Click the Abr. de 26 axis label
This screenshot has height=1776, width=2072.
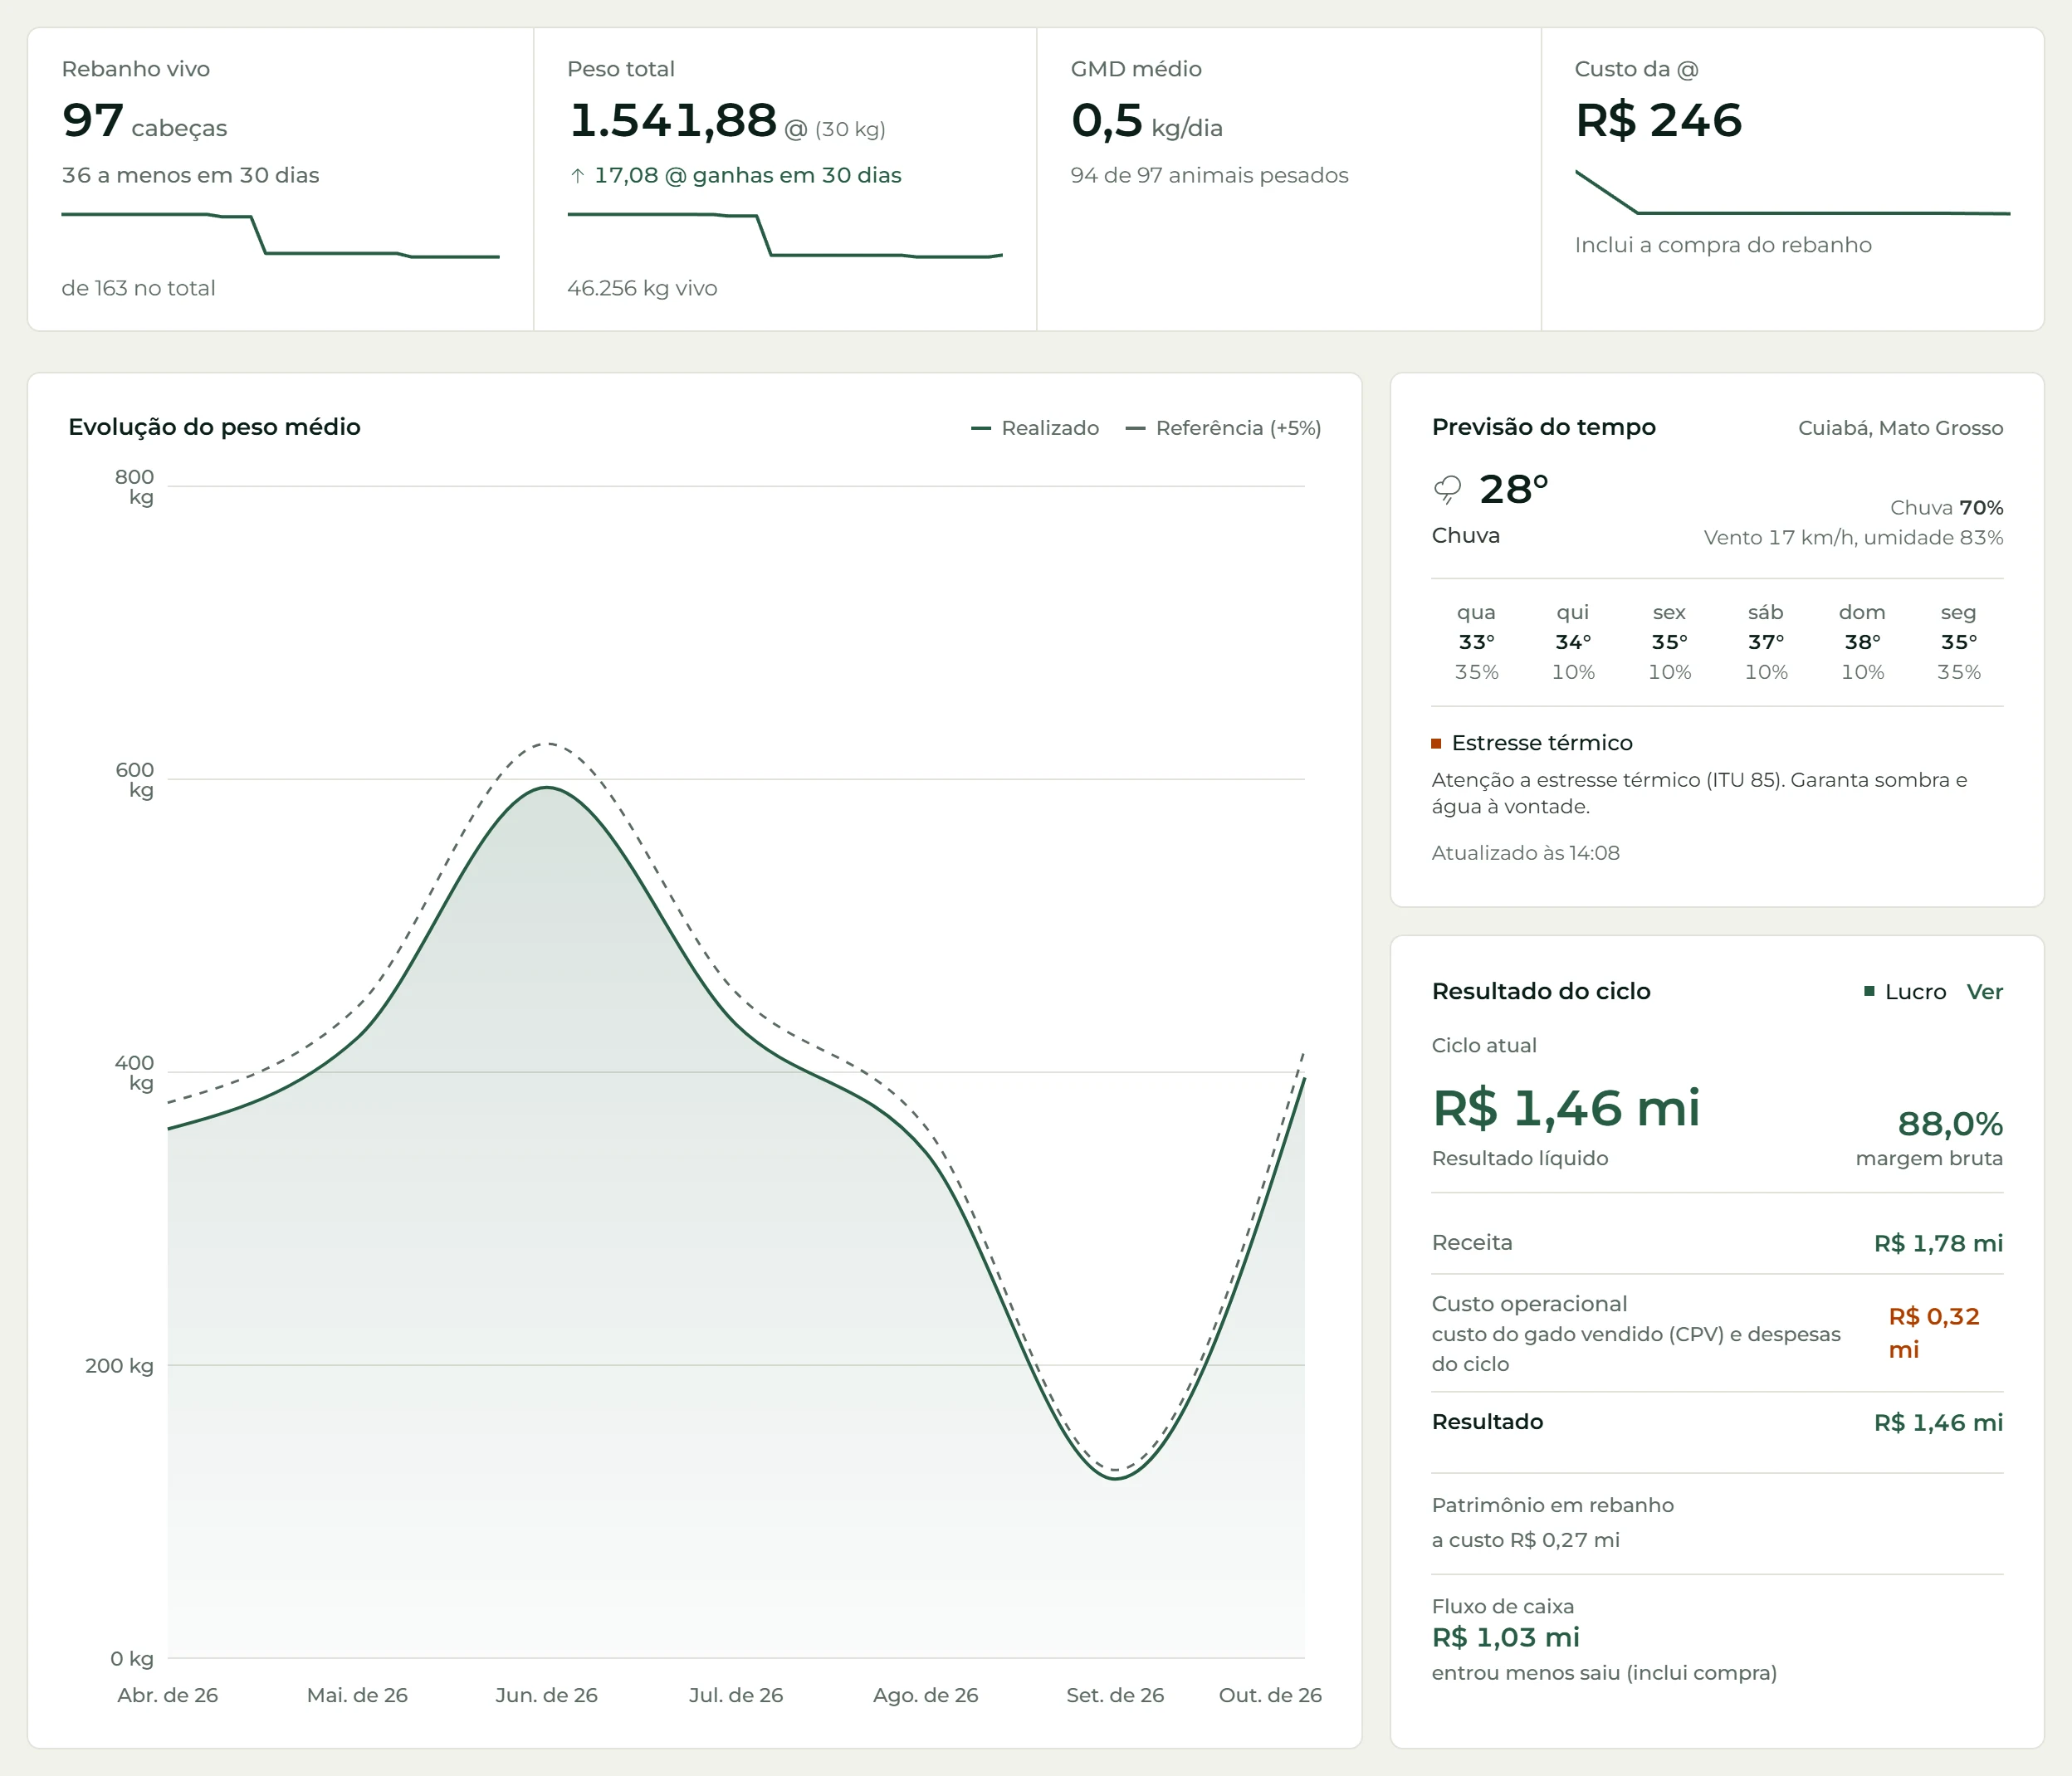point(167,1695)
